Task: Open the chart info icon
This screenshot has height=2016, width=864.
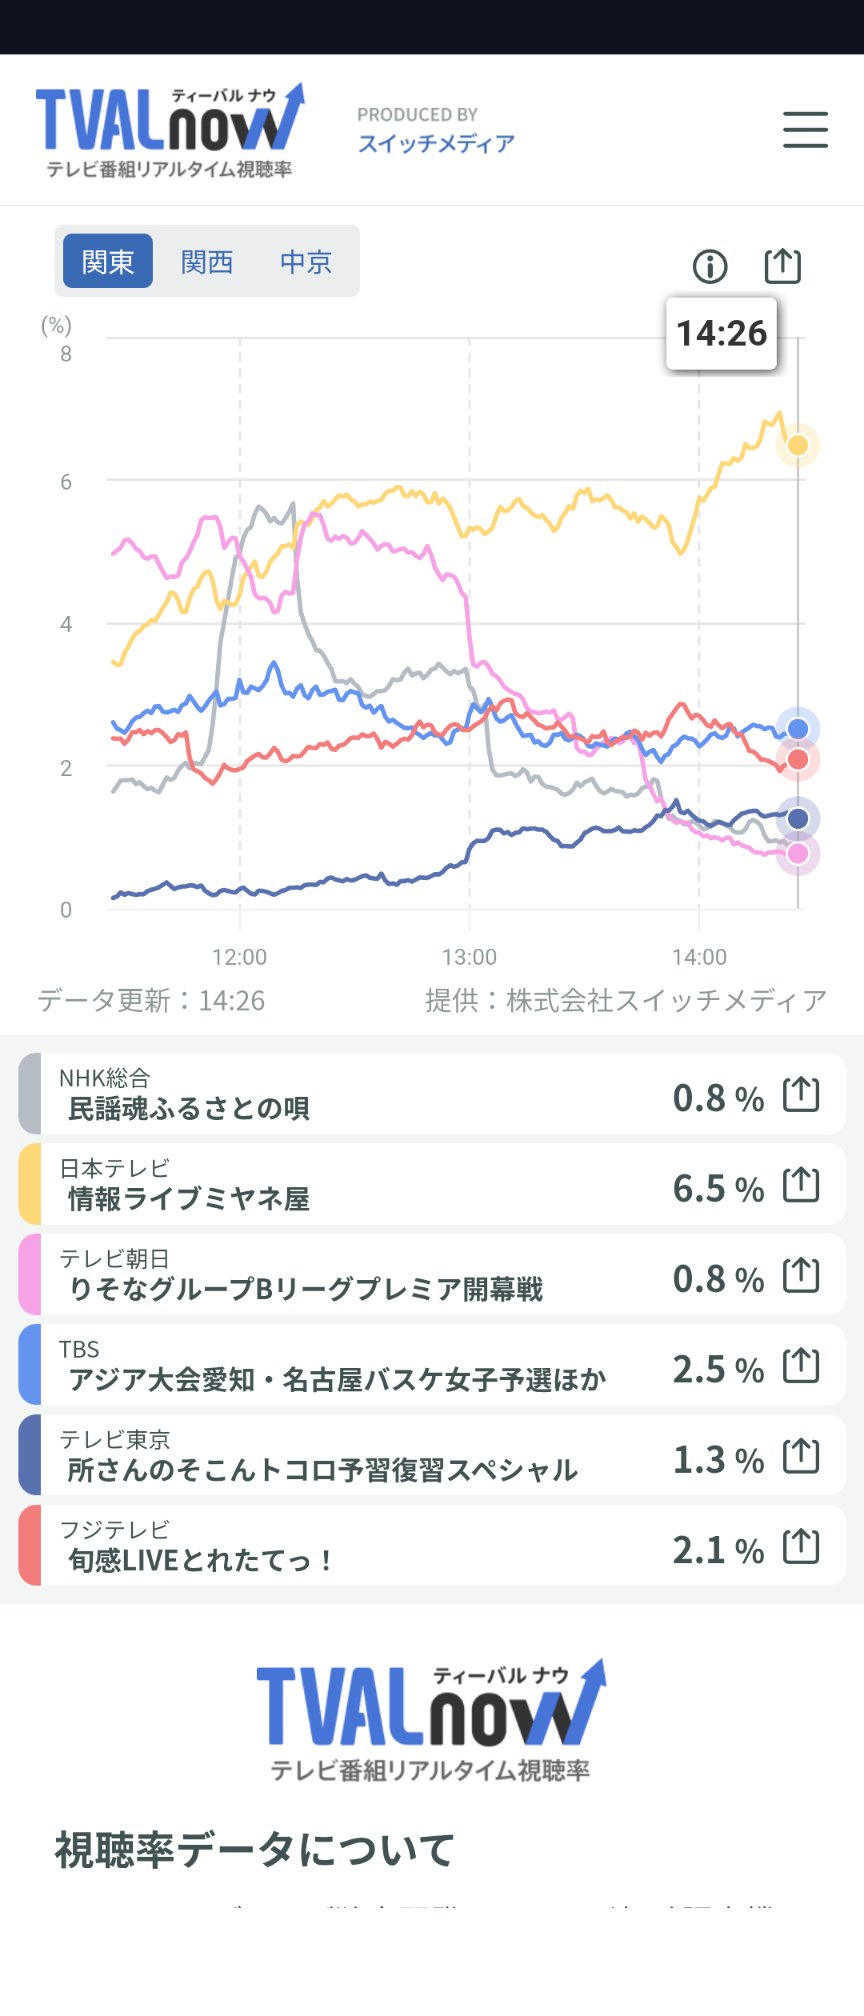Action: pyautogui.click(x=710, y=266)
